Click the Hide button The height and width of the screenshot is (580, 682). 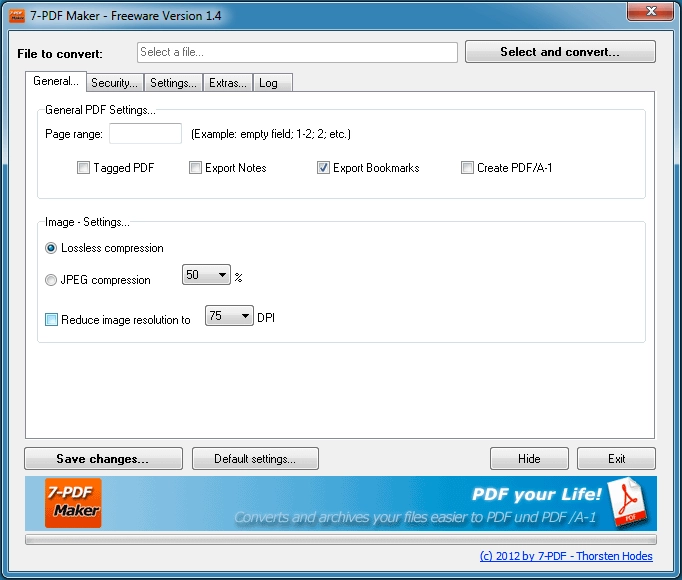529,459
